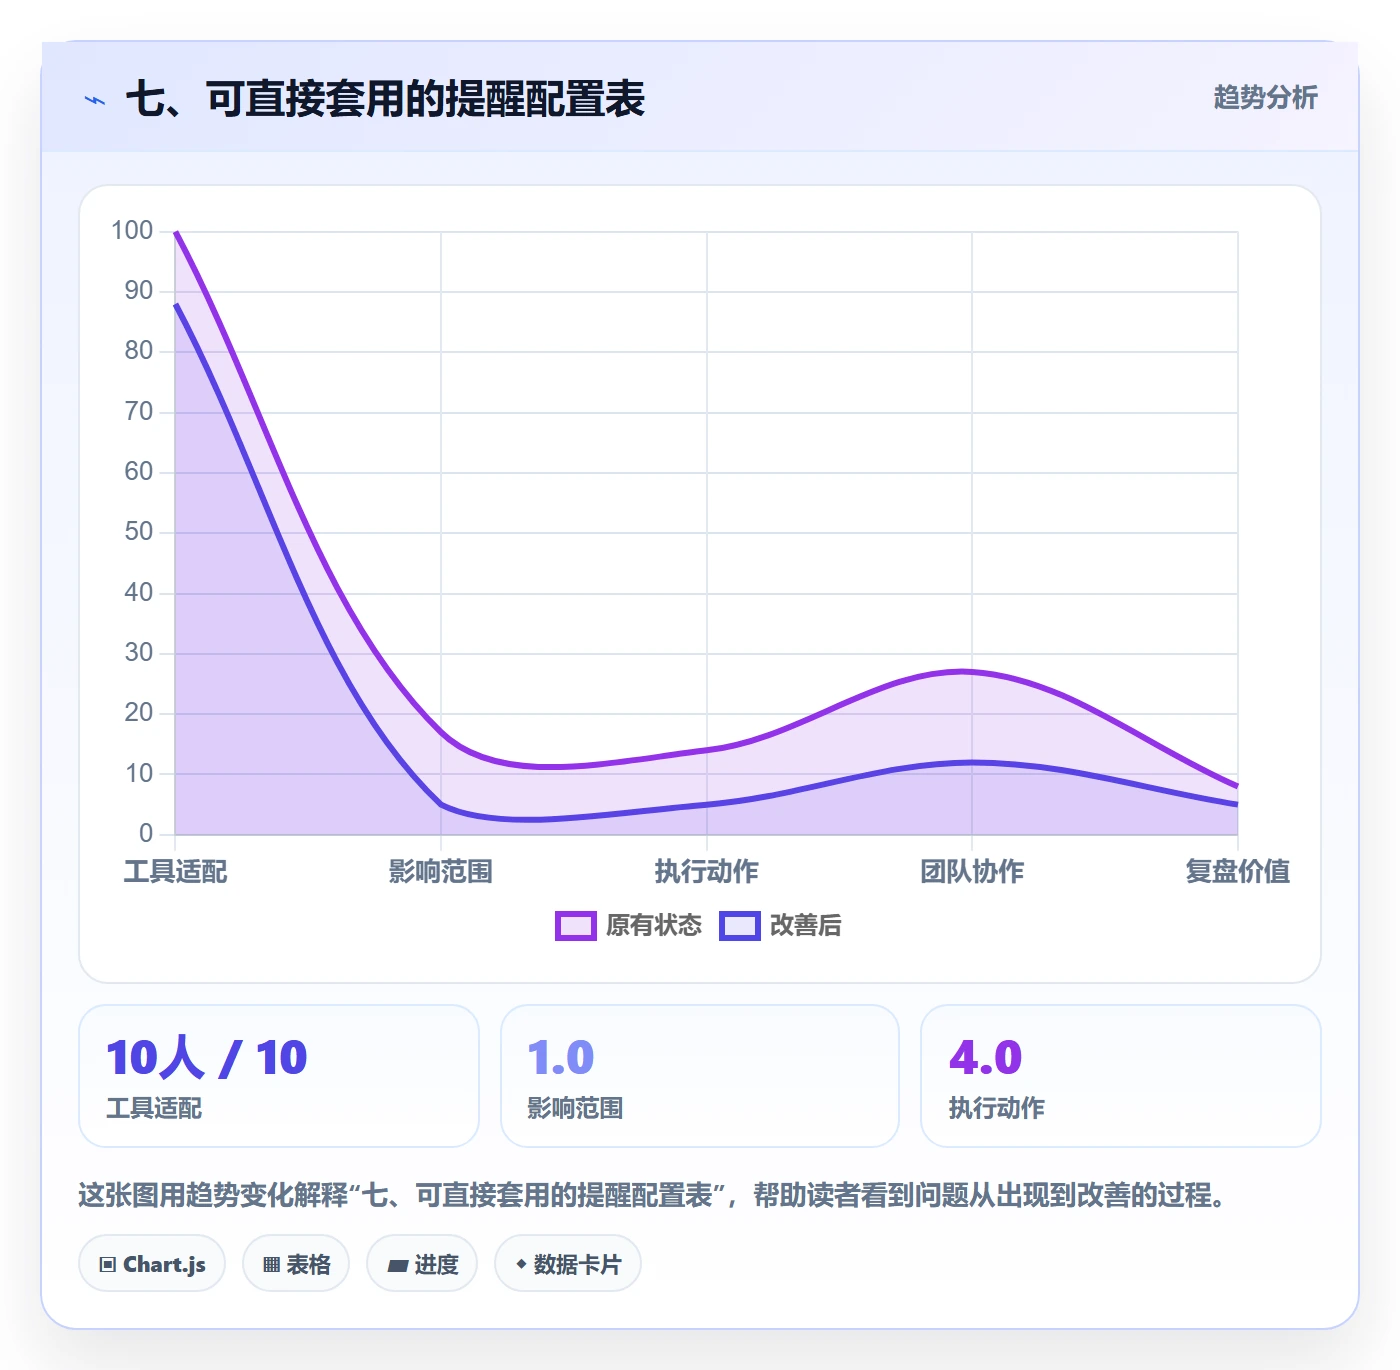Click the 原有状态 line peak at 团队协作
Viewport: 1400px width, 1370px height.
972,672
